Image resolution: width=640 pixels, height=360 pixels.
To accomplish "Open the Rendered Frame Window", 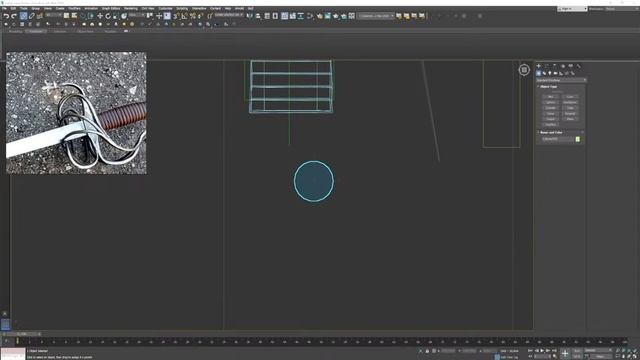I will 327,16.
